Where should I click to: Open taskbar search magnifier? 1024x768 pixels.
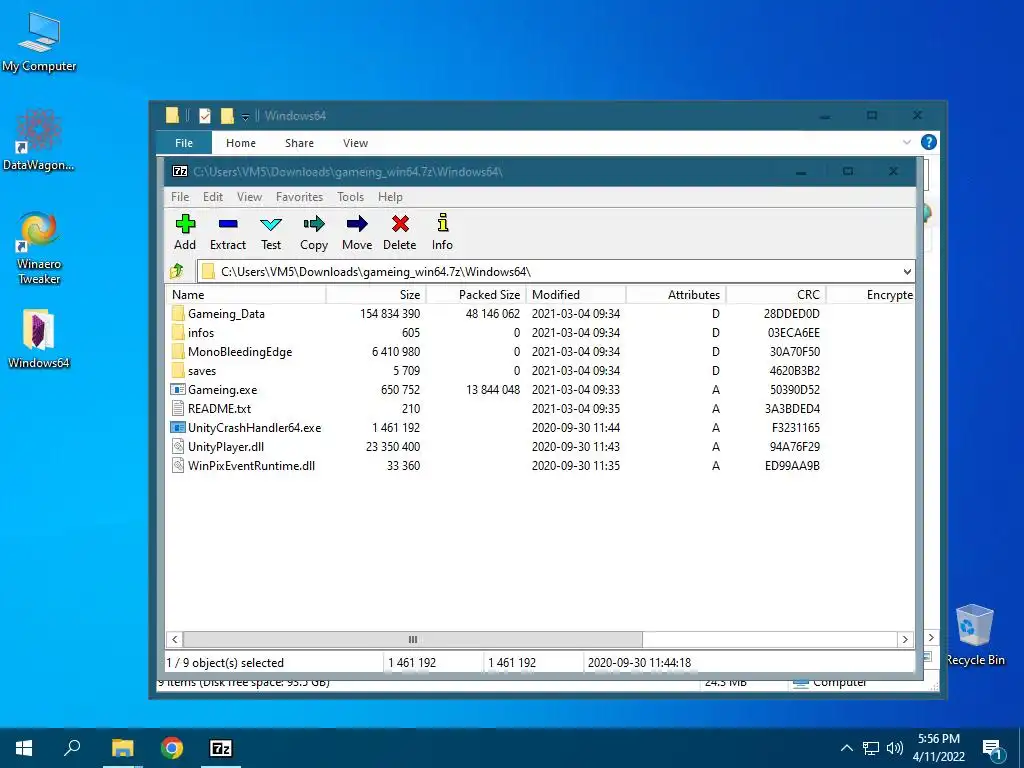point(72,747)
